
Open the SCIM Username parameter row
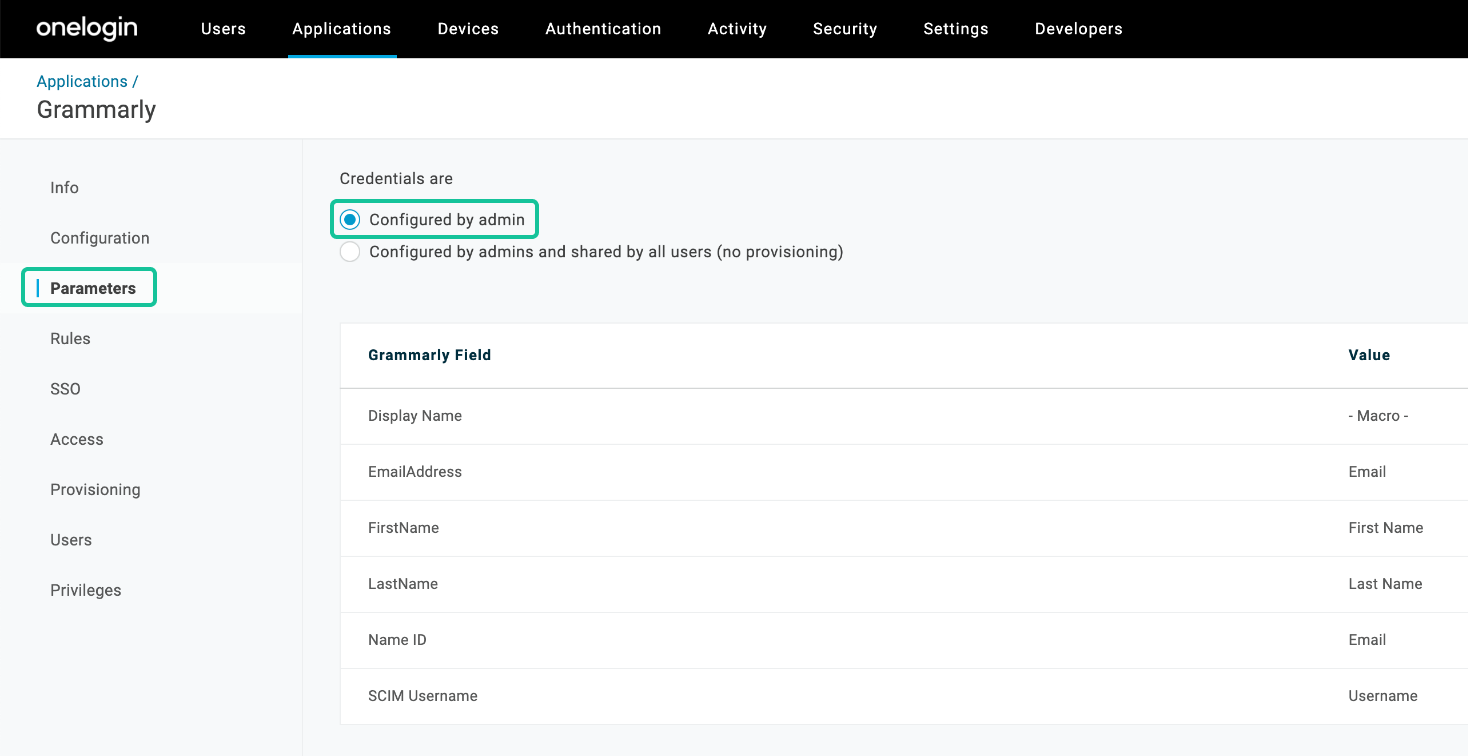click(x=904, y=696)
